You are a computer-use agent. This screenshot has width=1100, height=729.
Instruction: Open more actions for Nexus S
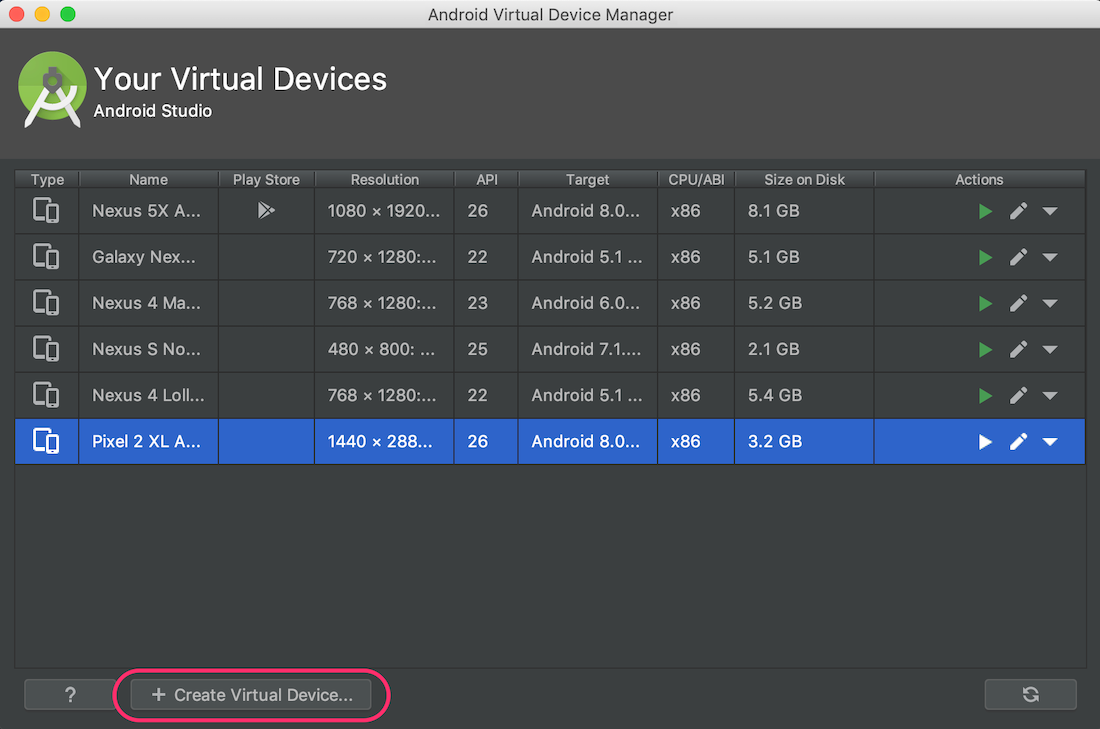click(x=1049, y=349)
